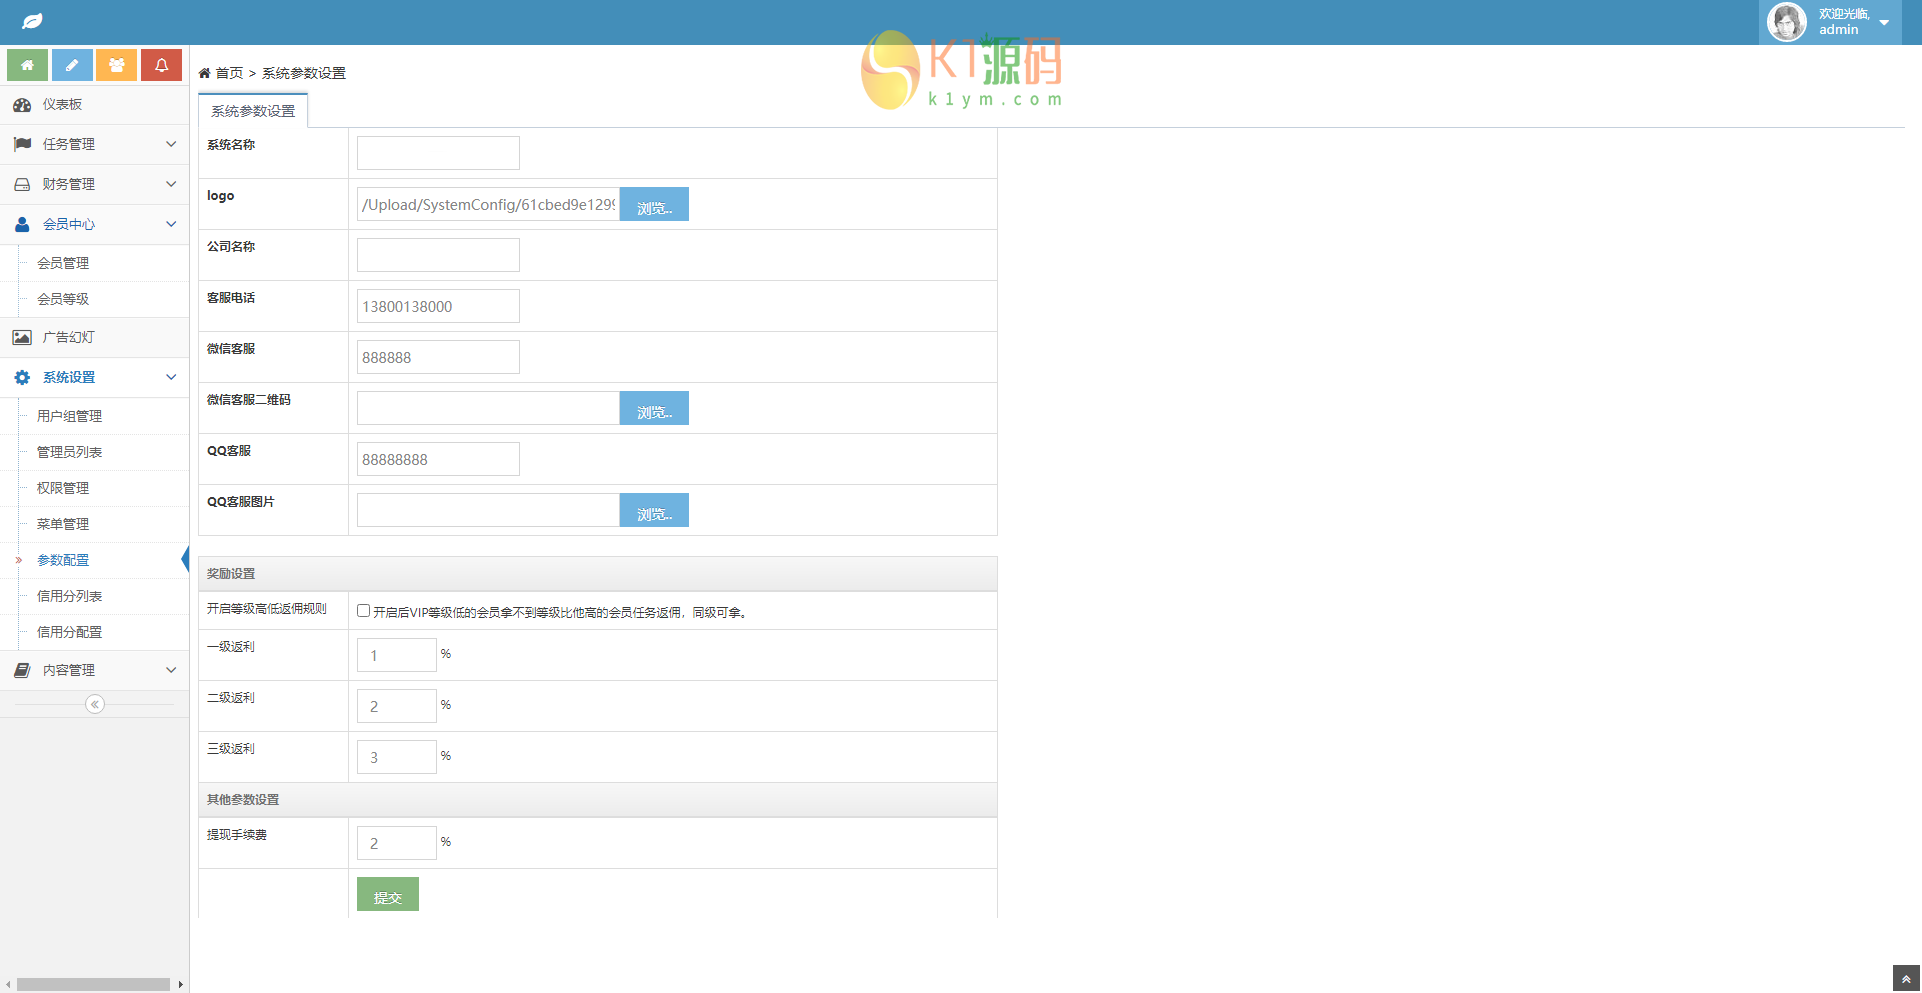Click the orange users shortcut icon
This screenshot has height=993, width=1922.
pyautogui.click(x=117, y=65)
